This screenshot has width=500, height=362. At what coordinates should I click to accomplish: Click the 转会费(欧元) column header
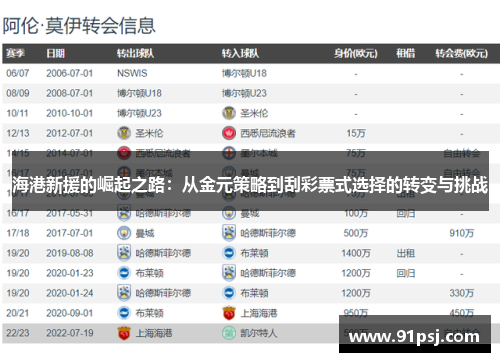[x=461, y=53]
